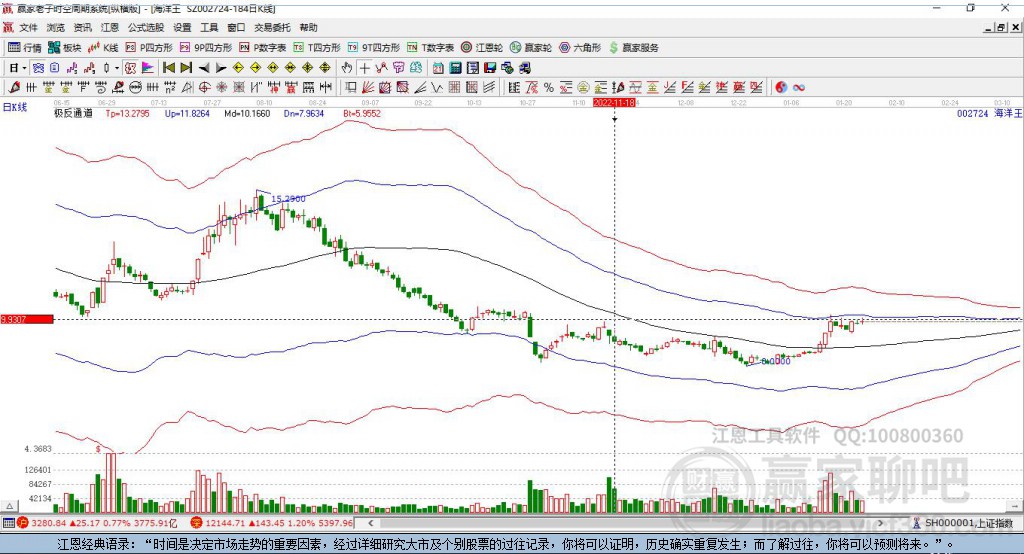
Task: Expand the candlestick style dropdown arrow
Action: (117, 68)
